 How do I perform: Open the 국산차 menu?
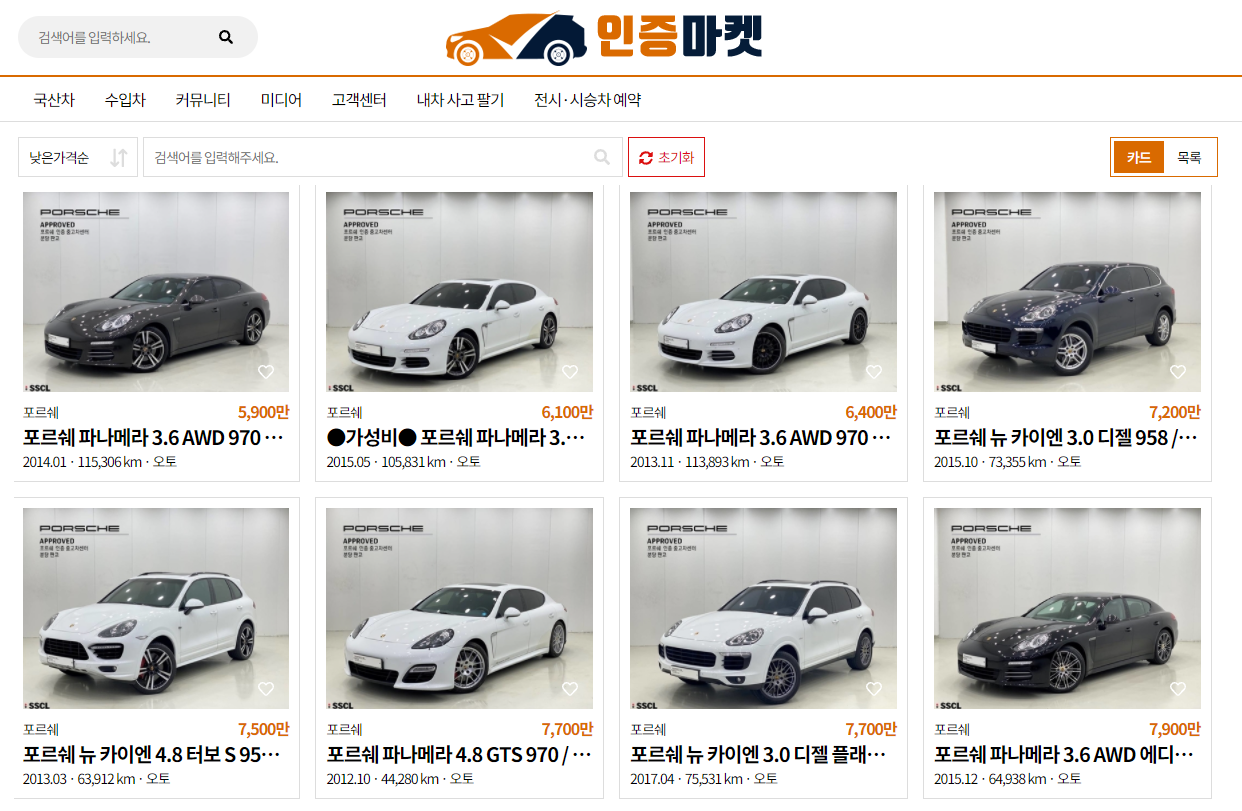[54, 100]
